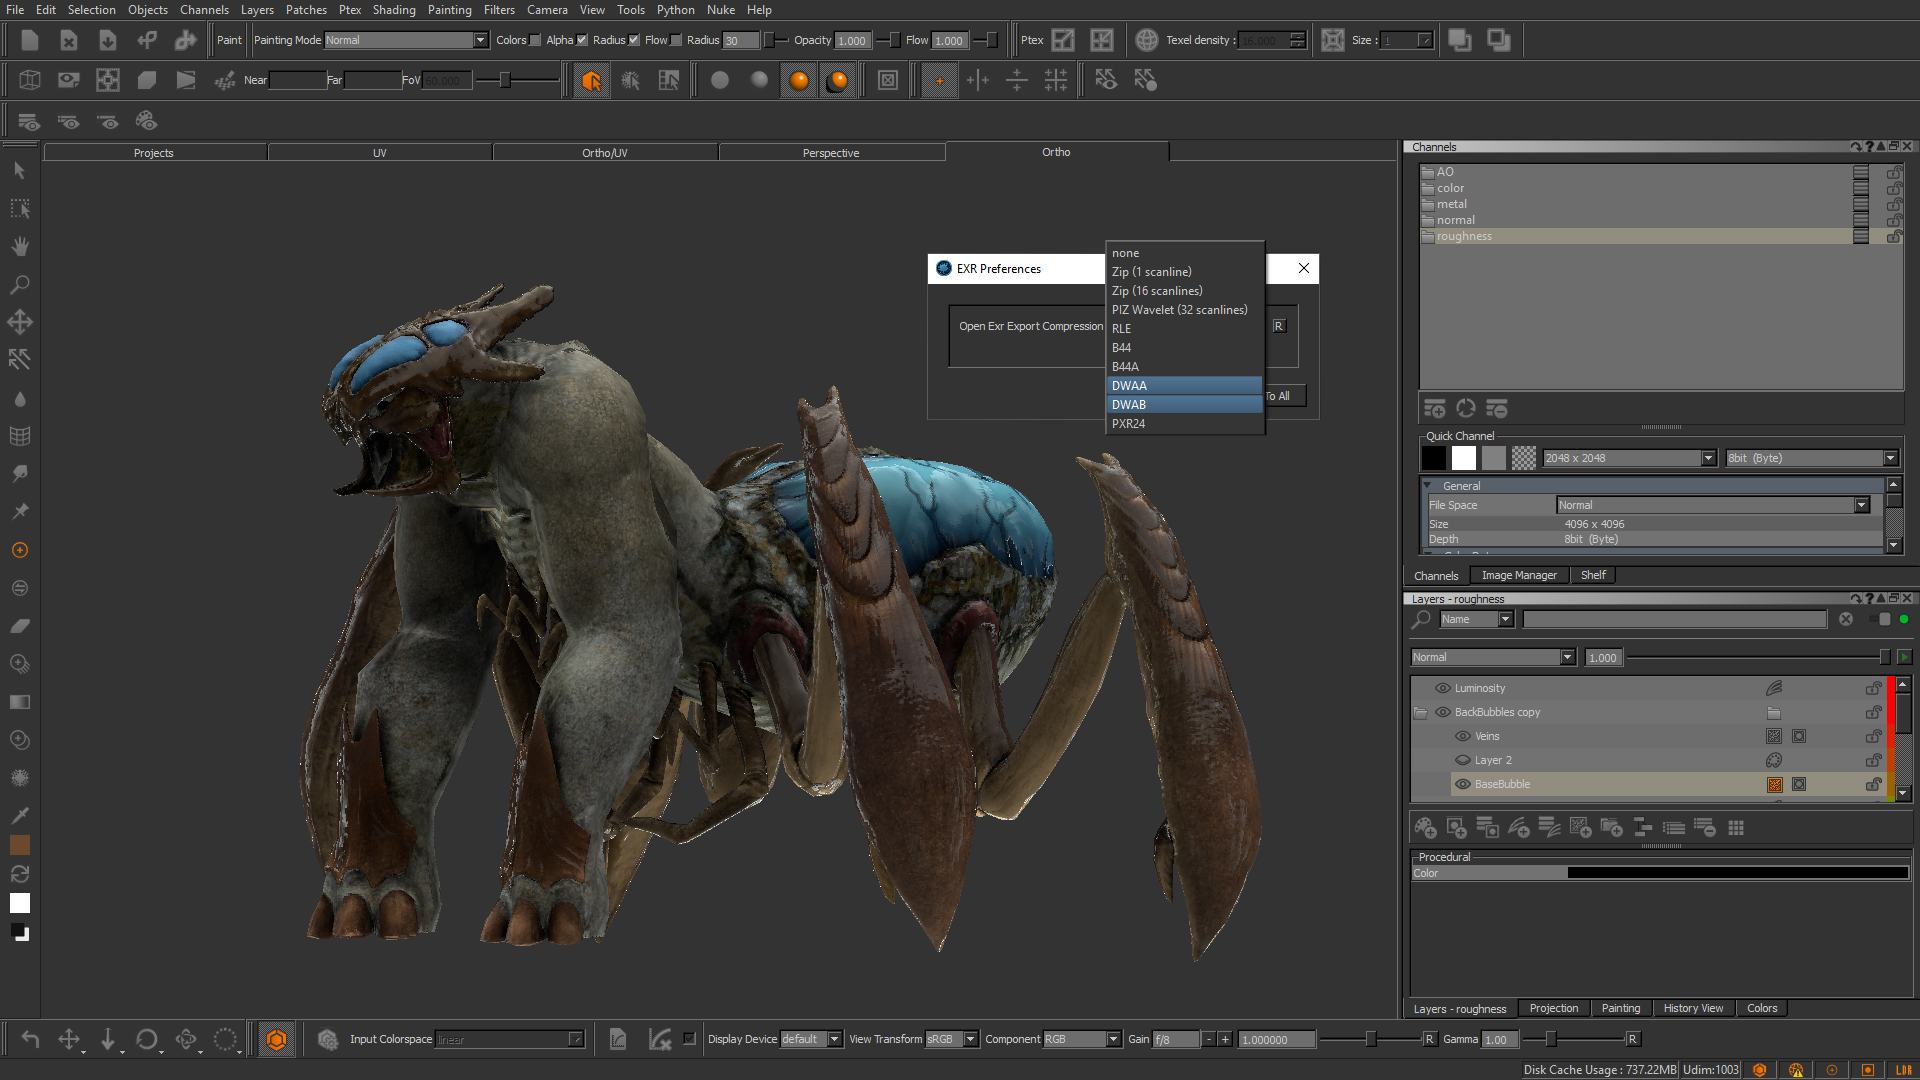Click the layer search text field
1920x1080 pixels.
pos(1674,619)
